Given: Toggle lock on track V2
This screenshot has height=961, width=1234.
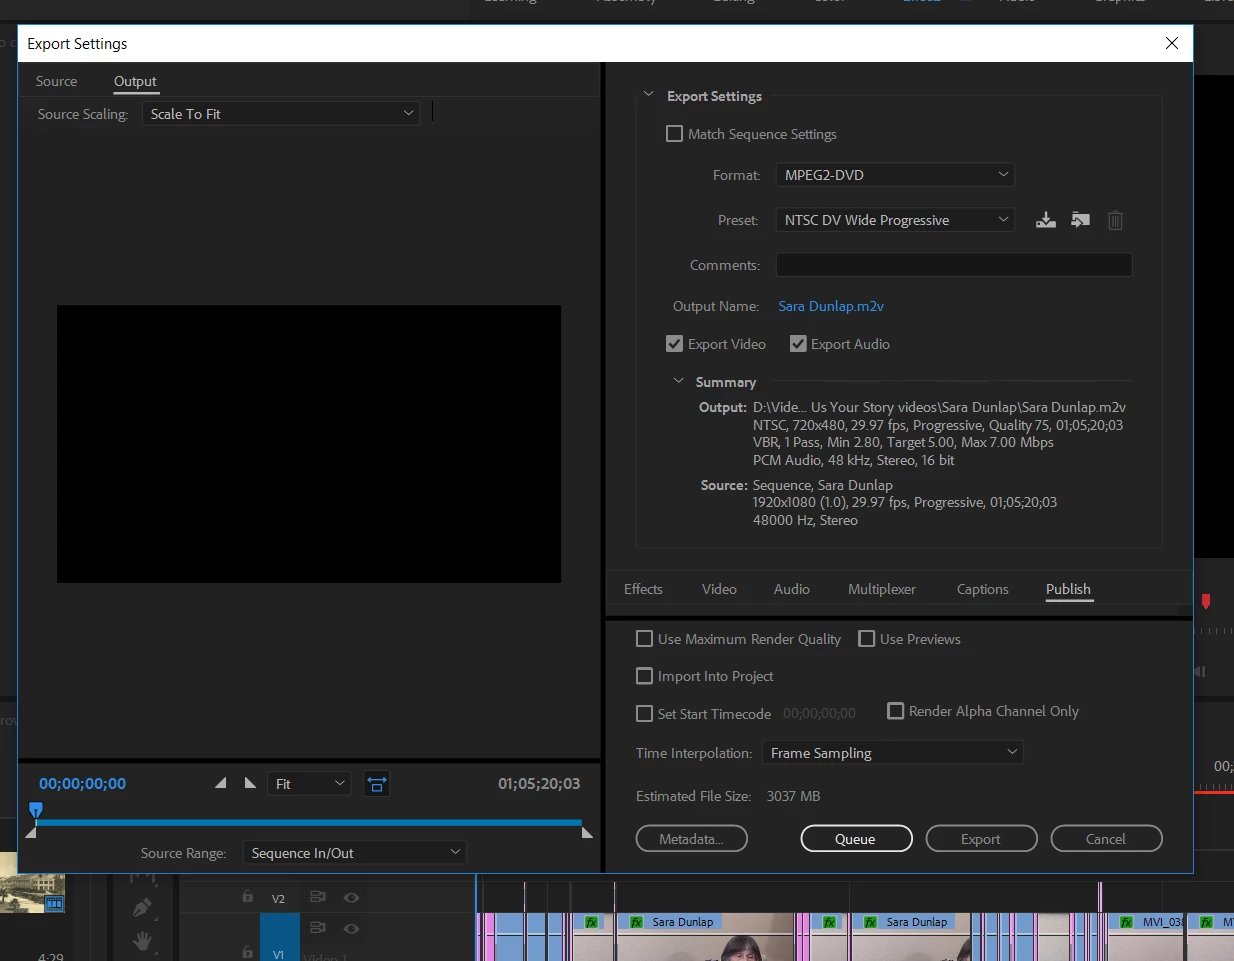Looking at the screenshot, I should 247,897.
